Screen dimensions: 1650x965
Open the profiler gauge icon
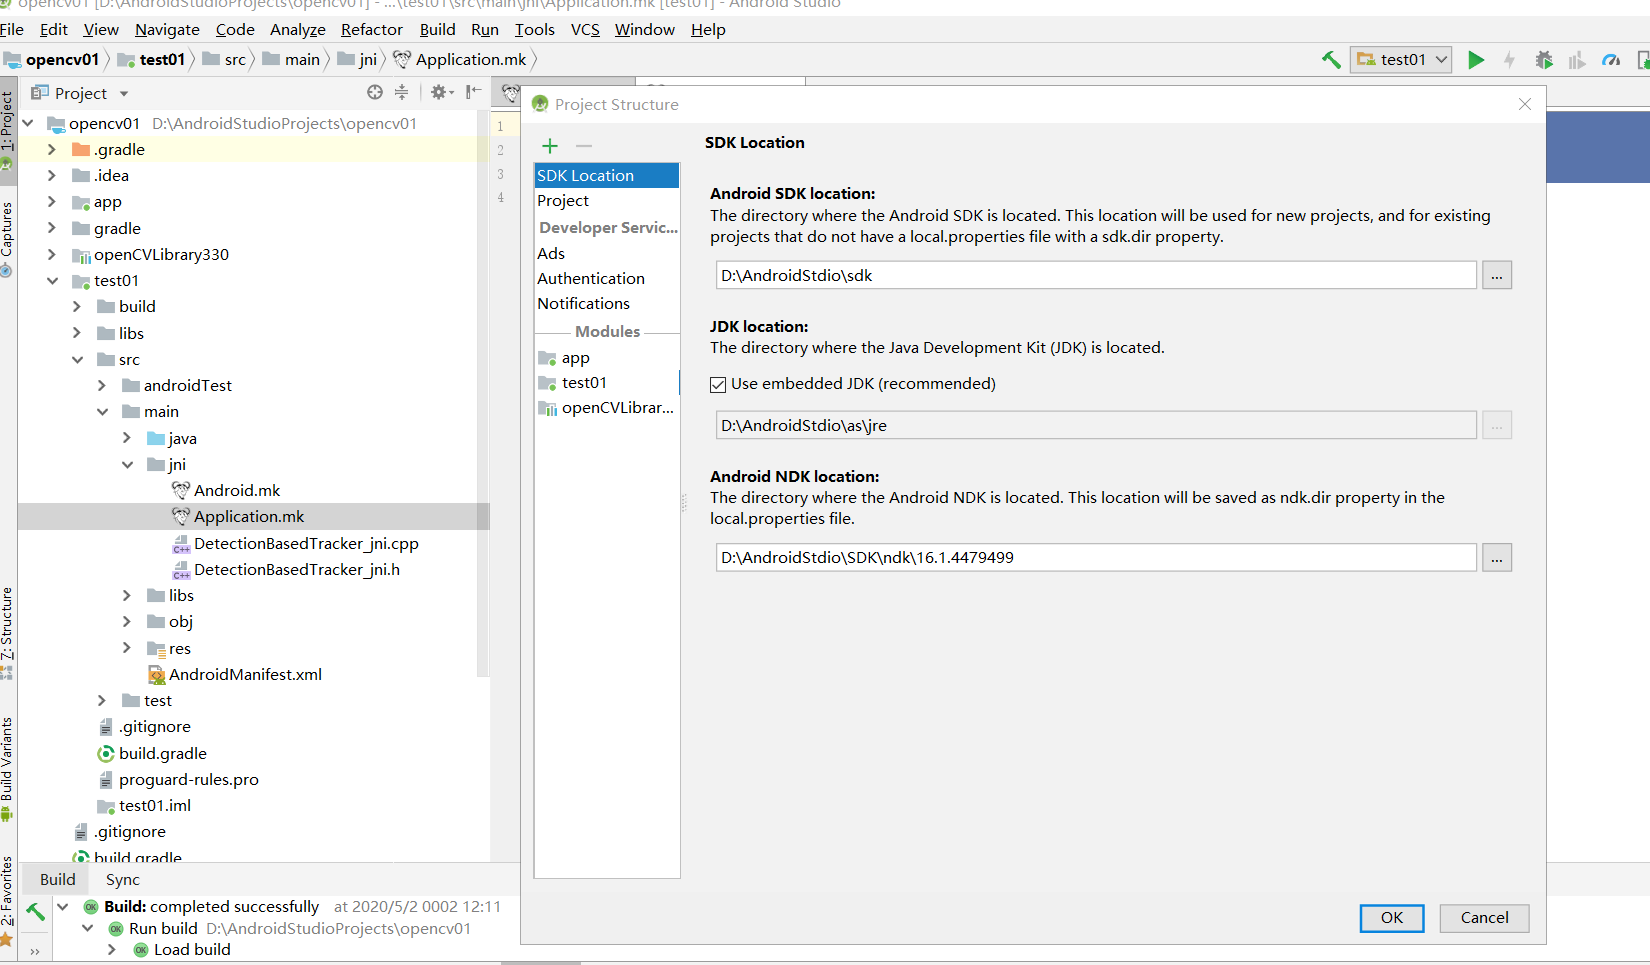1611,60
